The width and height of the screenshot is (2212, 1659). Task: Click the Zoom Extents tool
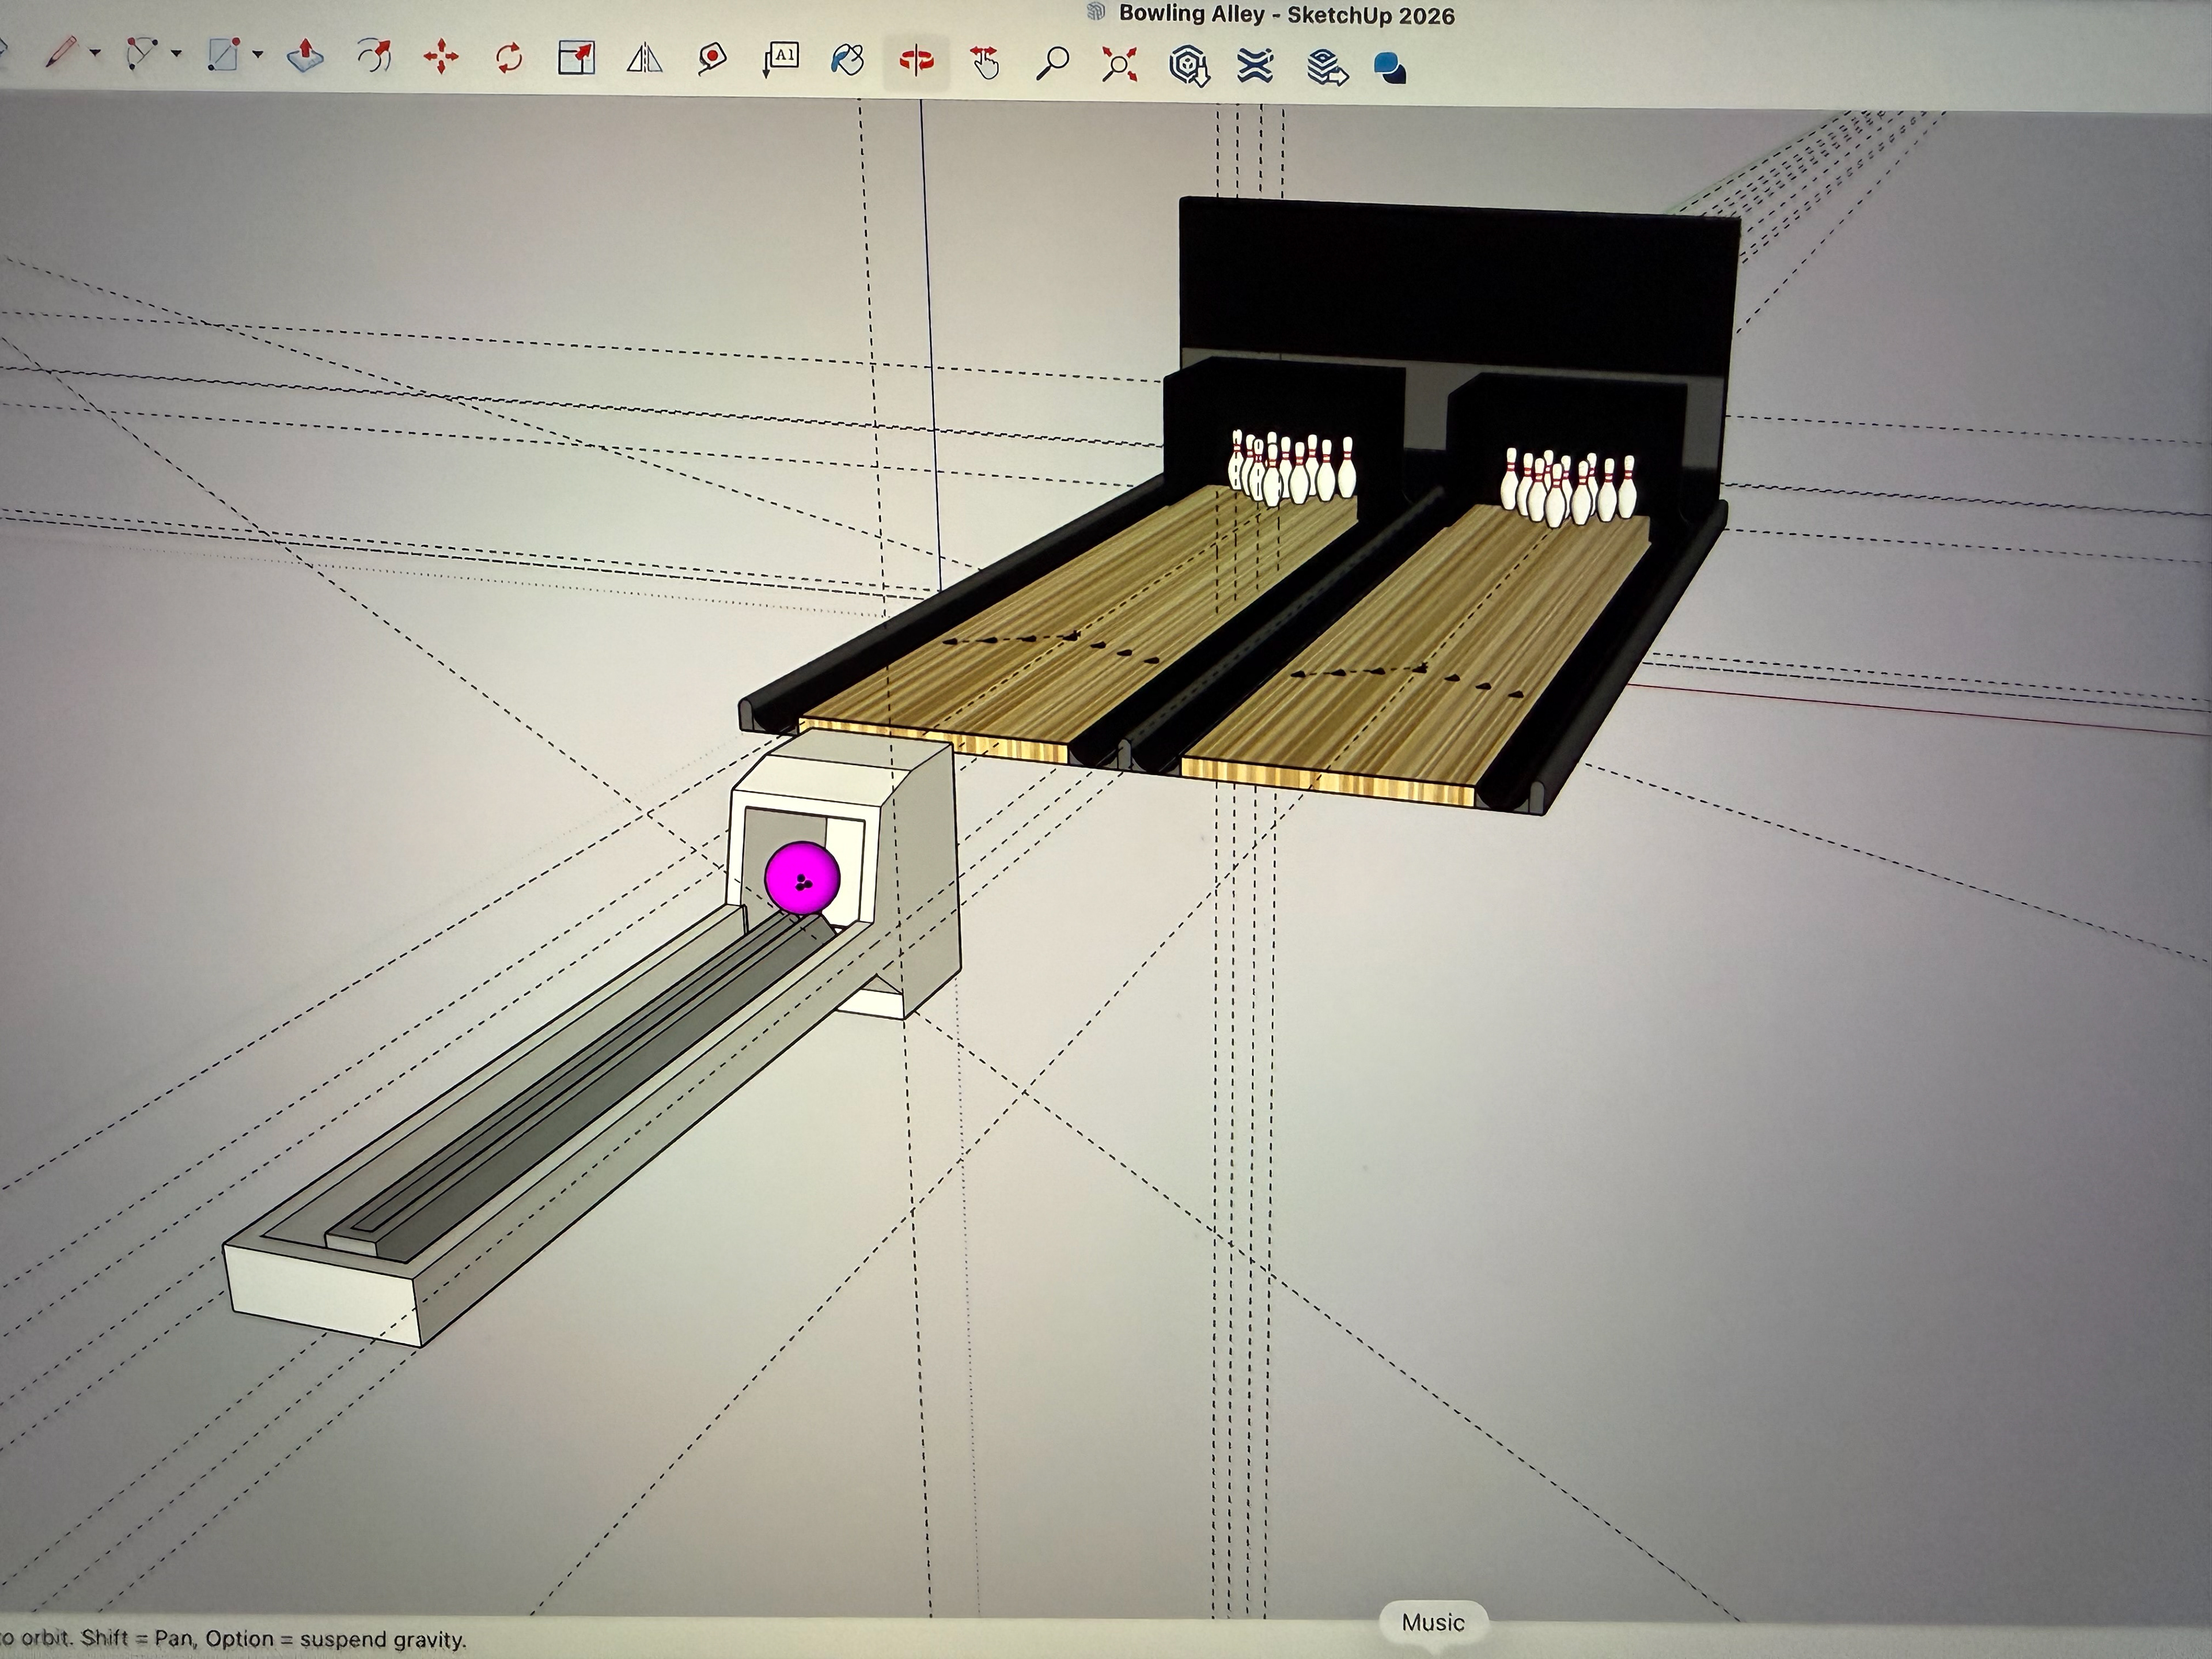[x=1120, y=65]
